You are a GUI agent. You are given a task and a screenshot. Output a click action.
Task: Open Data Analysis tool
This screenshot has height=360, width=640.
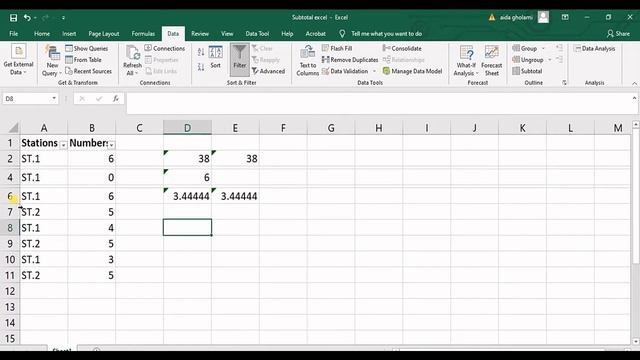[594, 48]
